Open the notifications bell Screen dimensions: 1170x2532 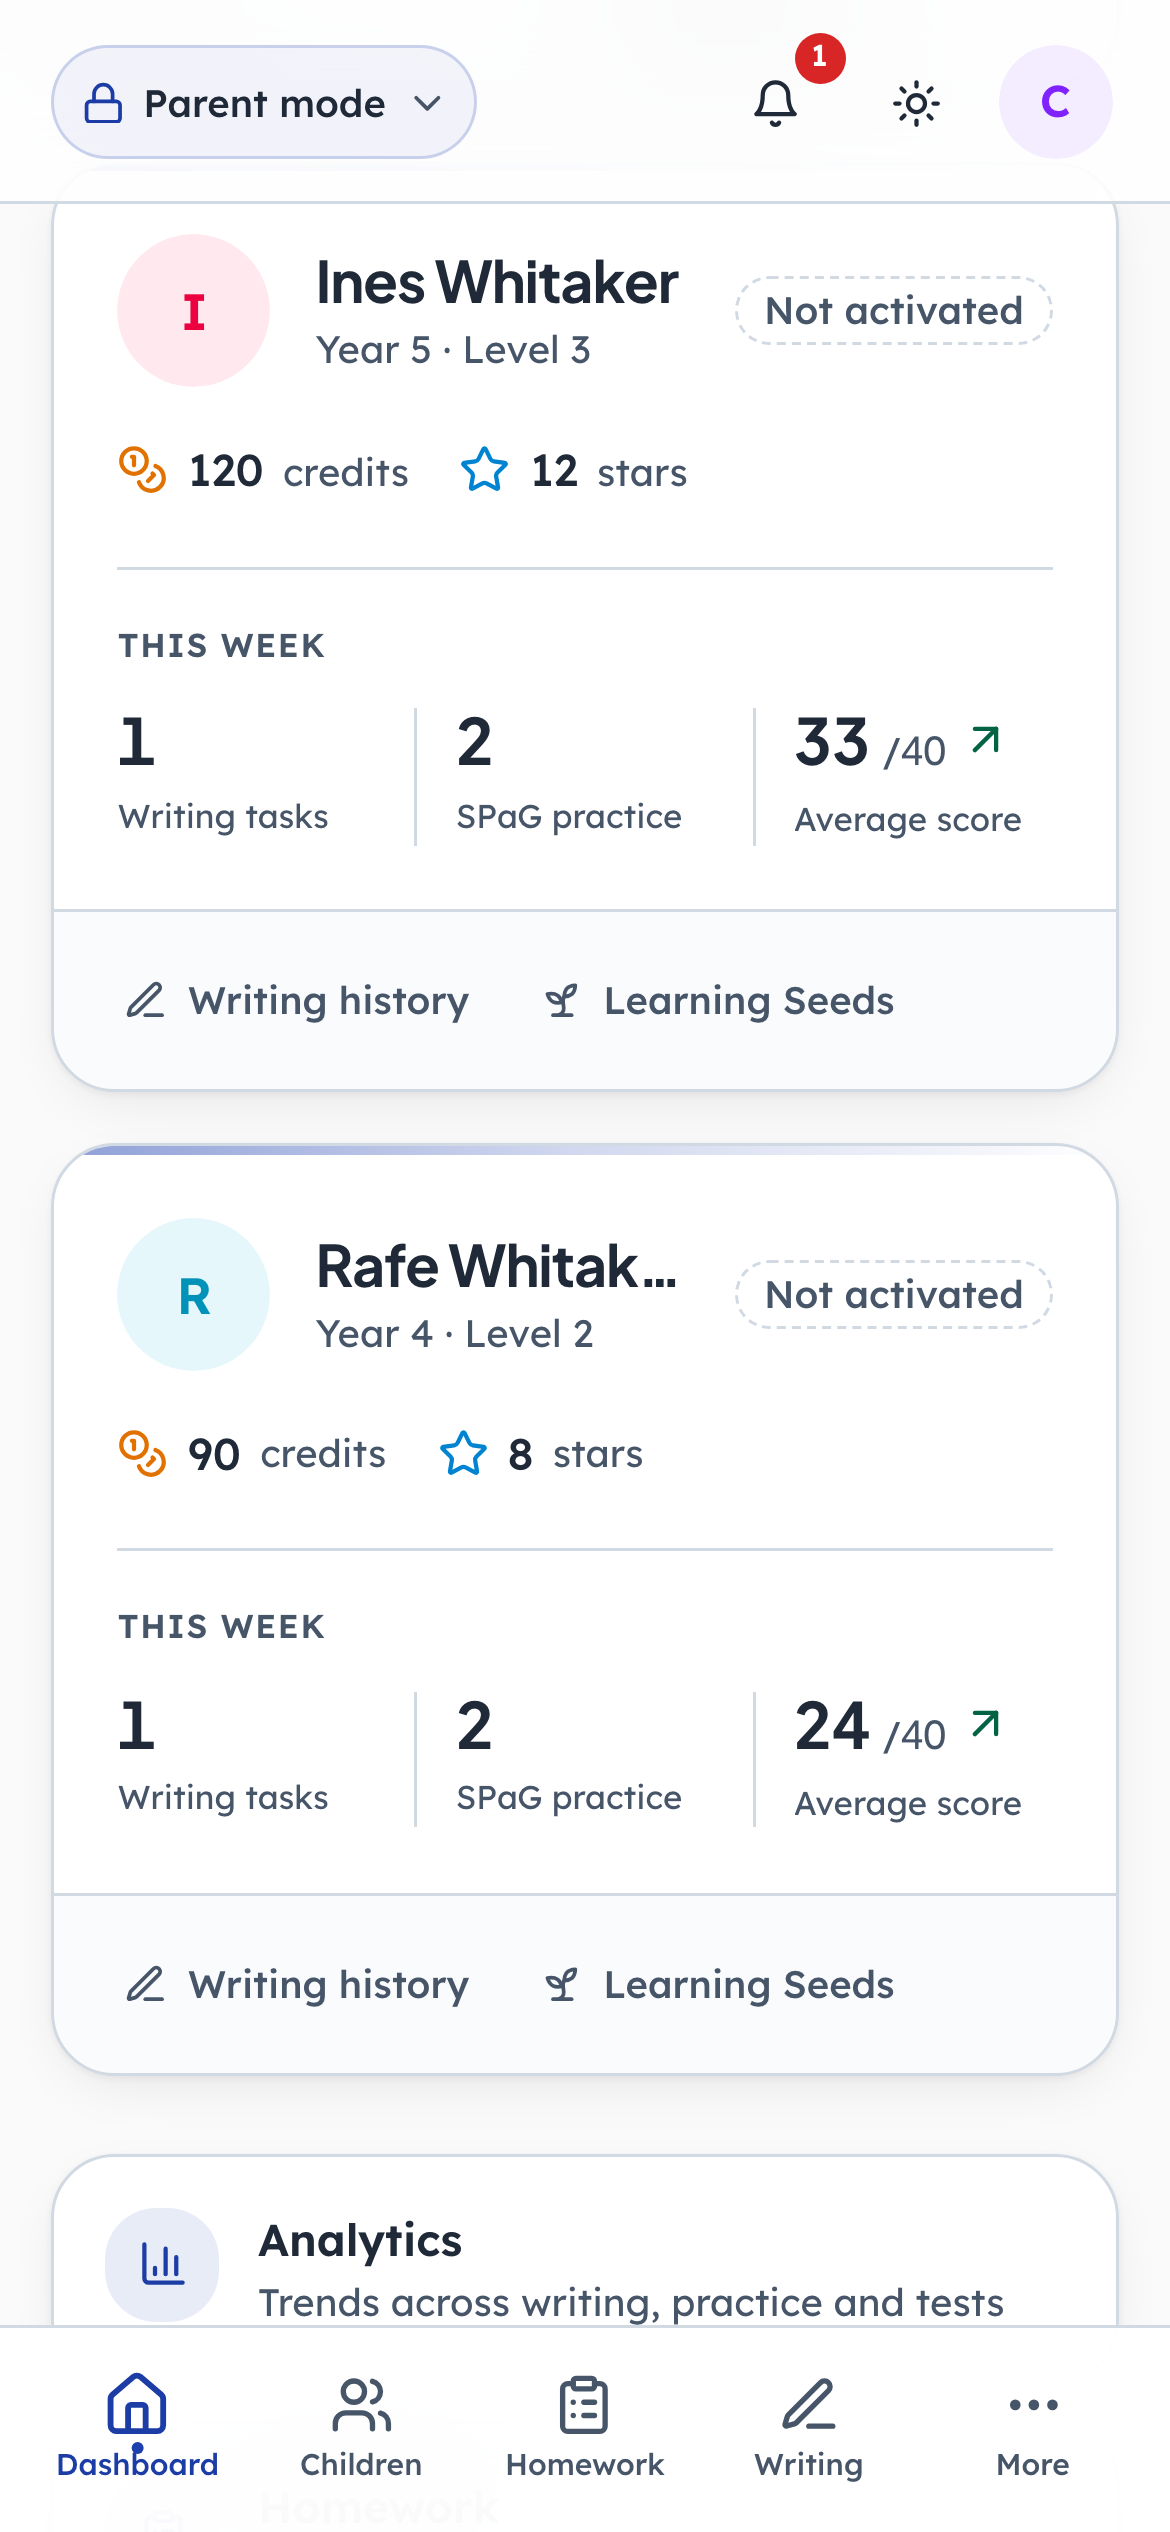pyautogui.click(x=776, y=103)
